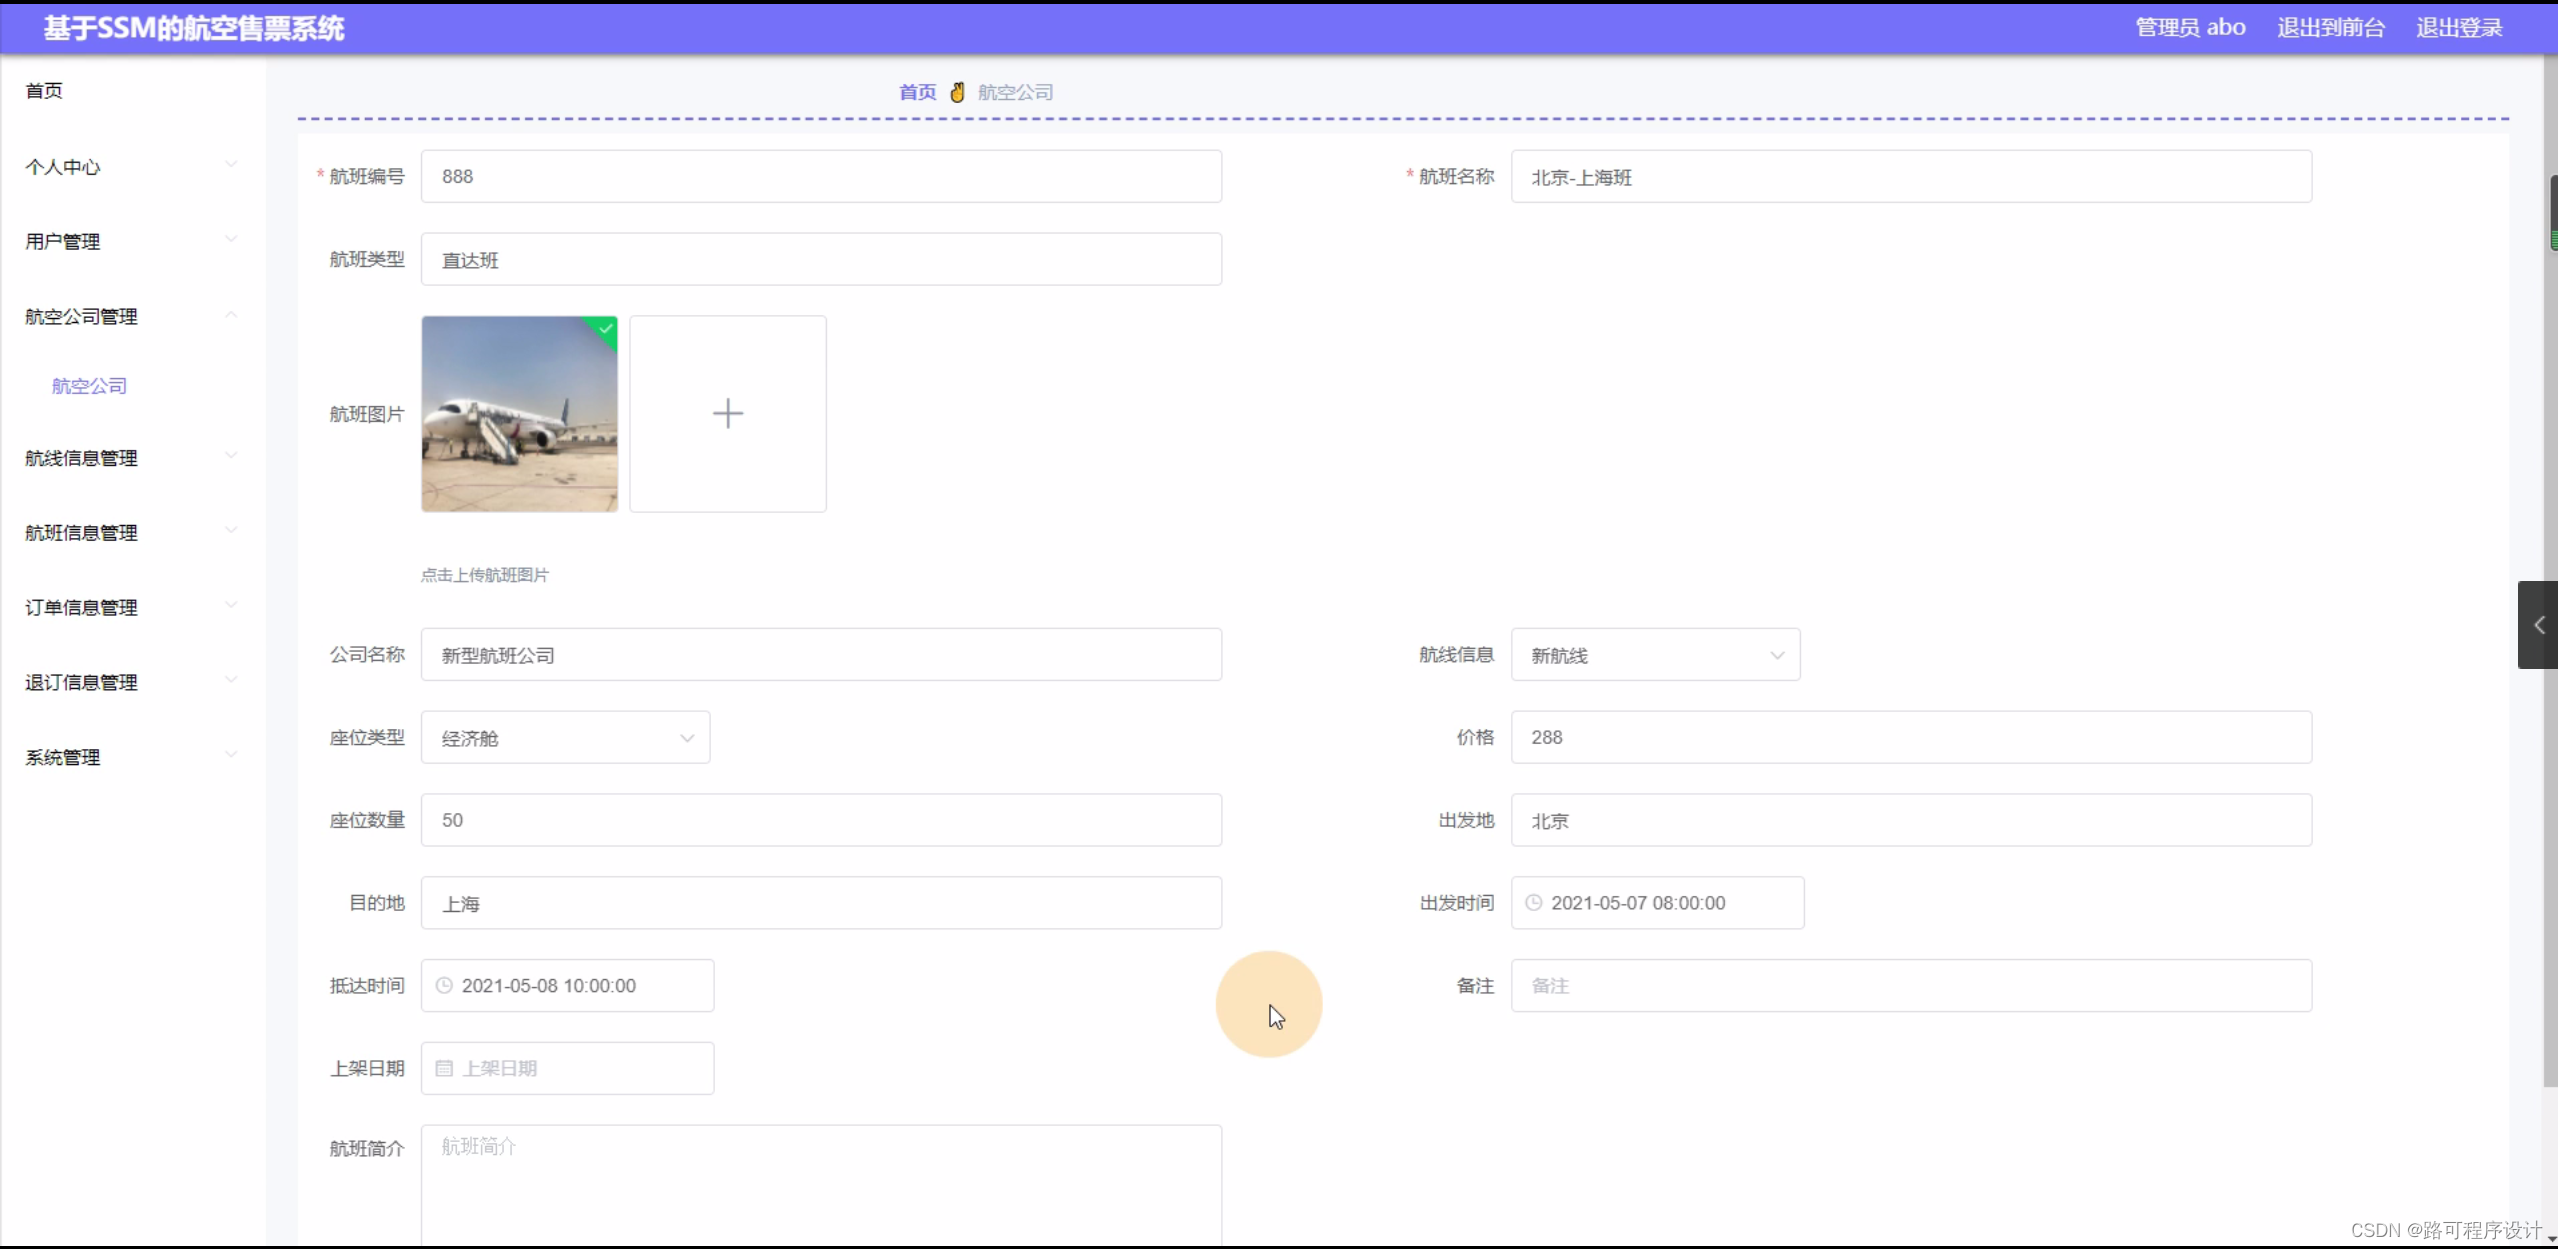Screen dimensions: 2558x1249
Task: Click the calendar icon in the 上架日期 field
Action: click(x=444, y=1067)
